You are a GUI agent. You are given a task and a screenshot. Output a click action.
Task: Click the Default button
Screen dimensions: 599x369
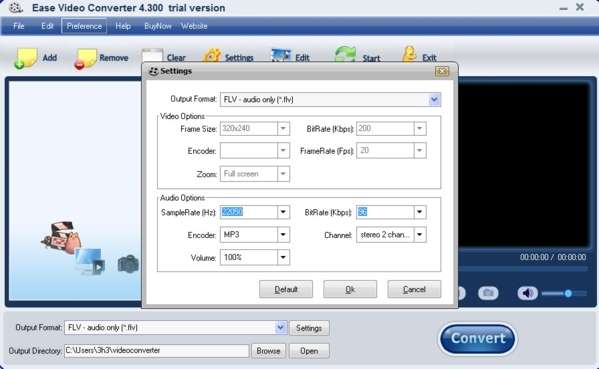point(286,290)
